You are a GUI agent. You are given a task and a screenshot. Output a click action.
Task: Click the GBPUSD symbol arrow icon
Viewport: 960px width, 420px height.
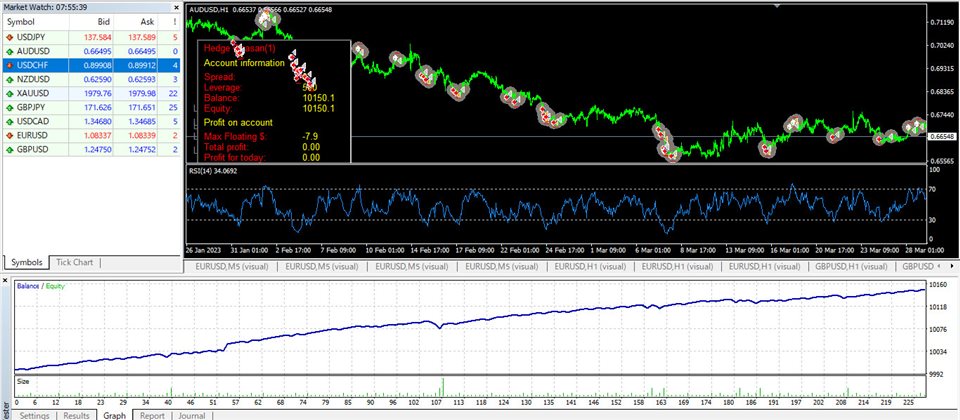(11, 149)
